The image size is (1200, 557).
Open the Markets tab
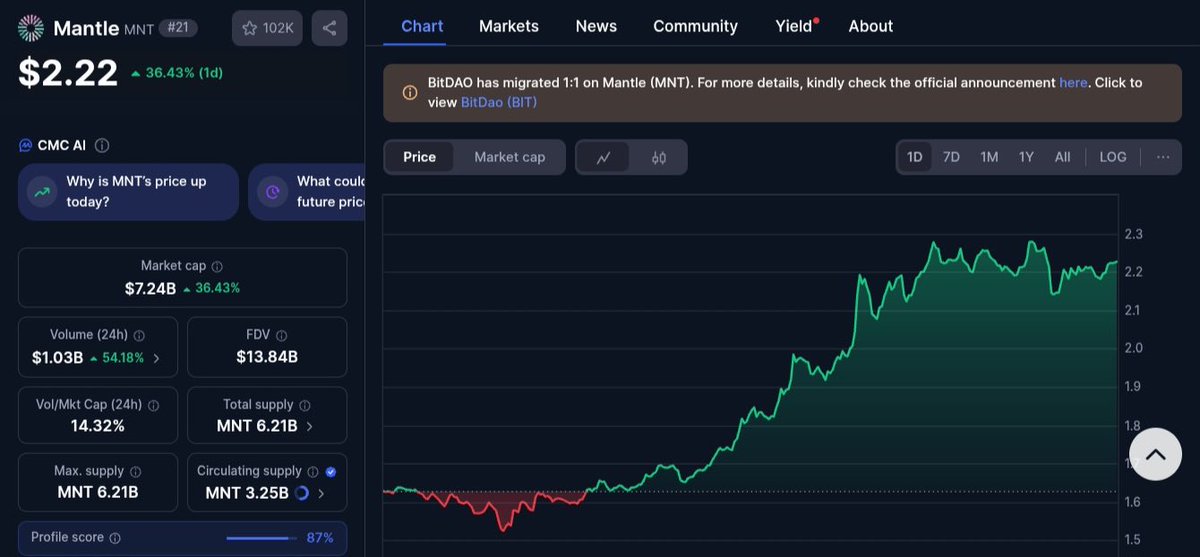coord(509,26)
